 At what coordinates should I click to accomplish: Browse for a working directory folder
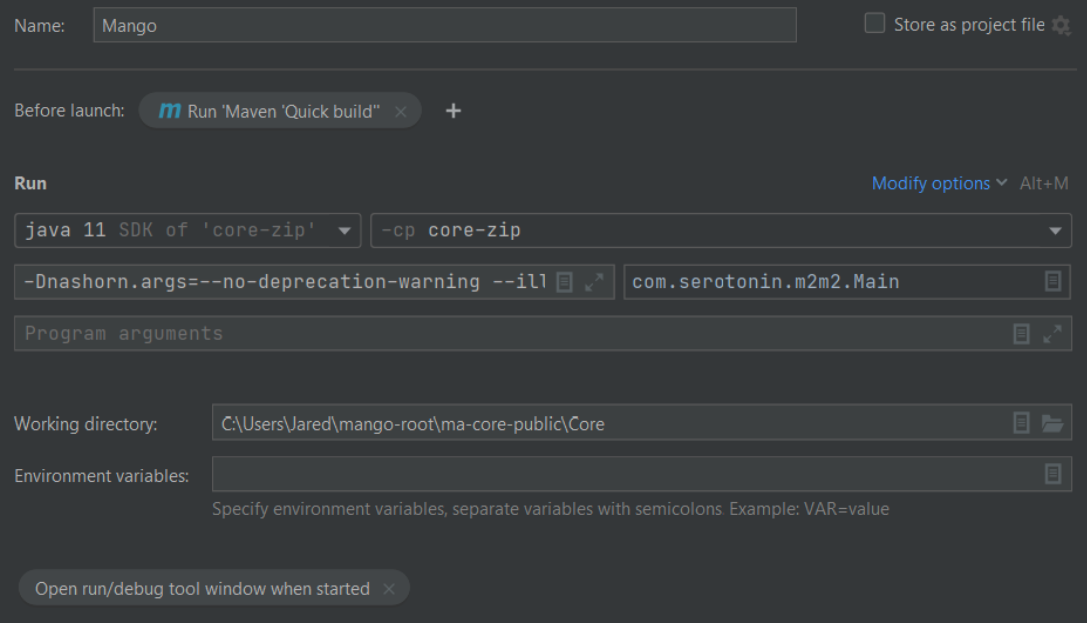pyautogui.click(x=1052, y=423)
